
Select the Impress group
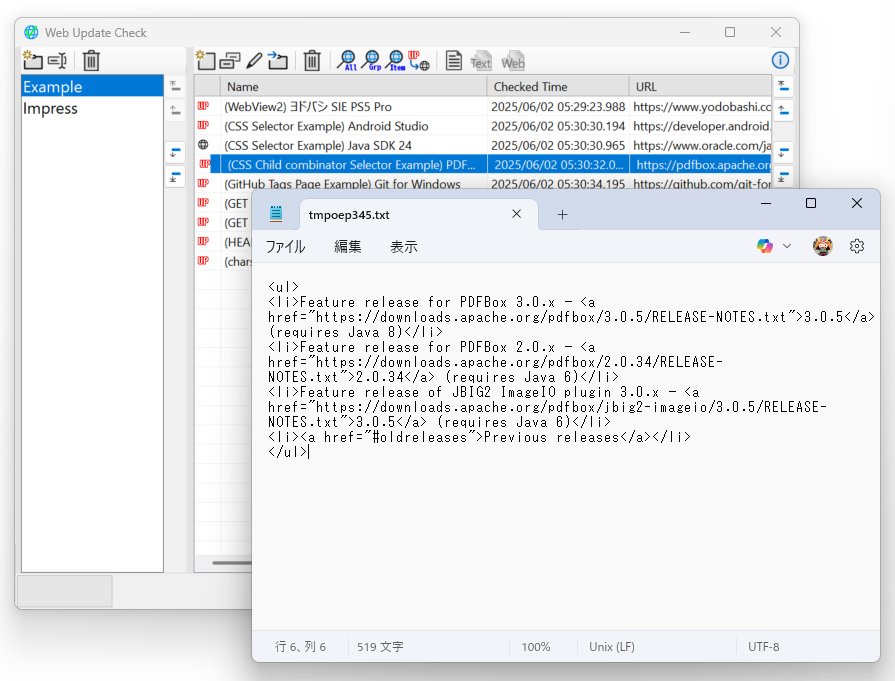(92, 108)
